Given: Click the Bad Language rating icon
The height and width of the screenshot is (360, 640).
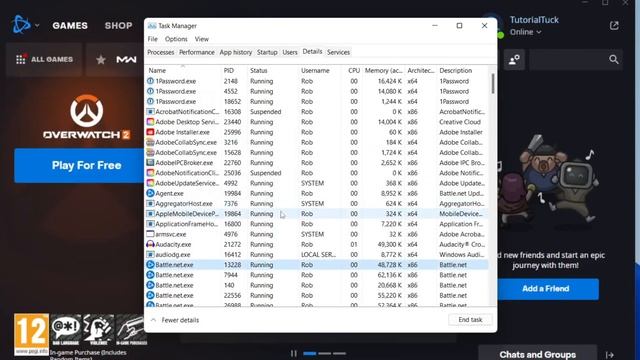Looking at the screenshot, I should tap(66, 330).
